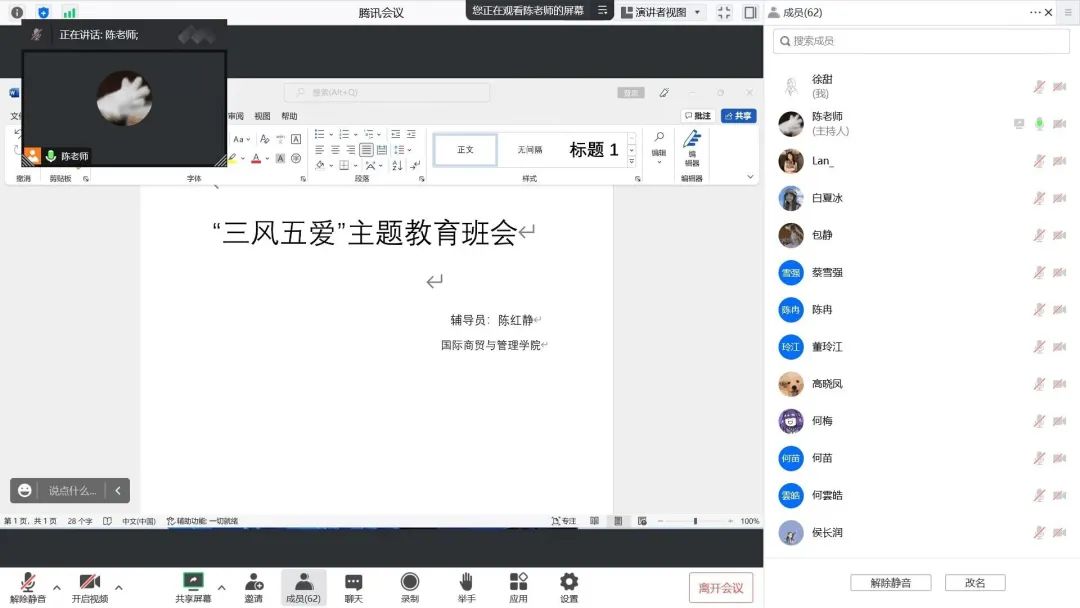Viewport: 1080px width, 608px height.
Task: Click the Word 批注 comments button
Action: tap(698, 116)
